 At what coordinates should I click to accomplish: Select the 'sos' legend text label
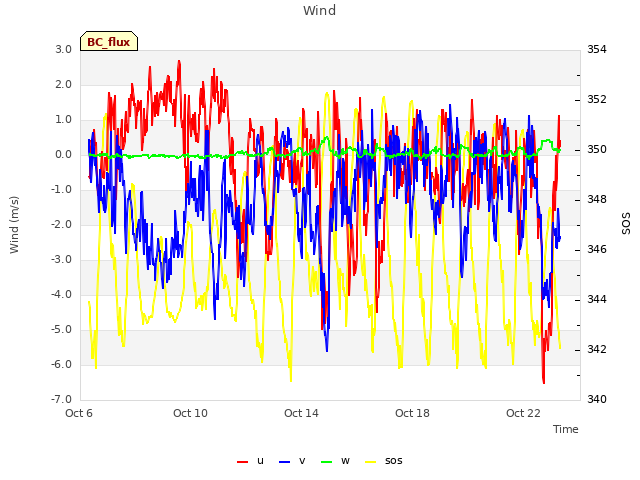(393, 461)
